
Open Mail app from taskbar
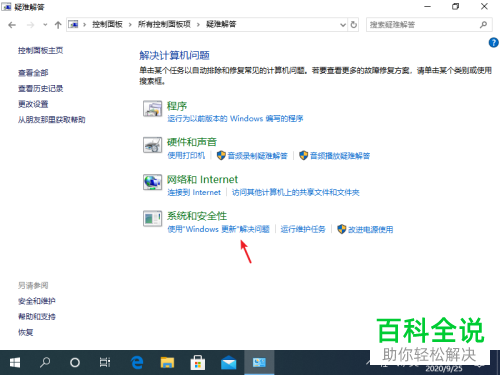(229, 363)
